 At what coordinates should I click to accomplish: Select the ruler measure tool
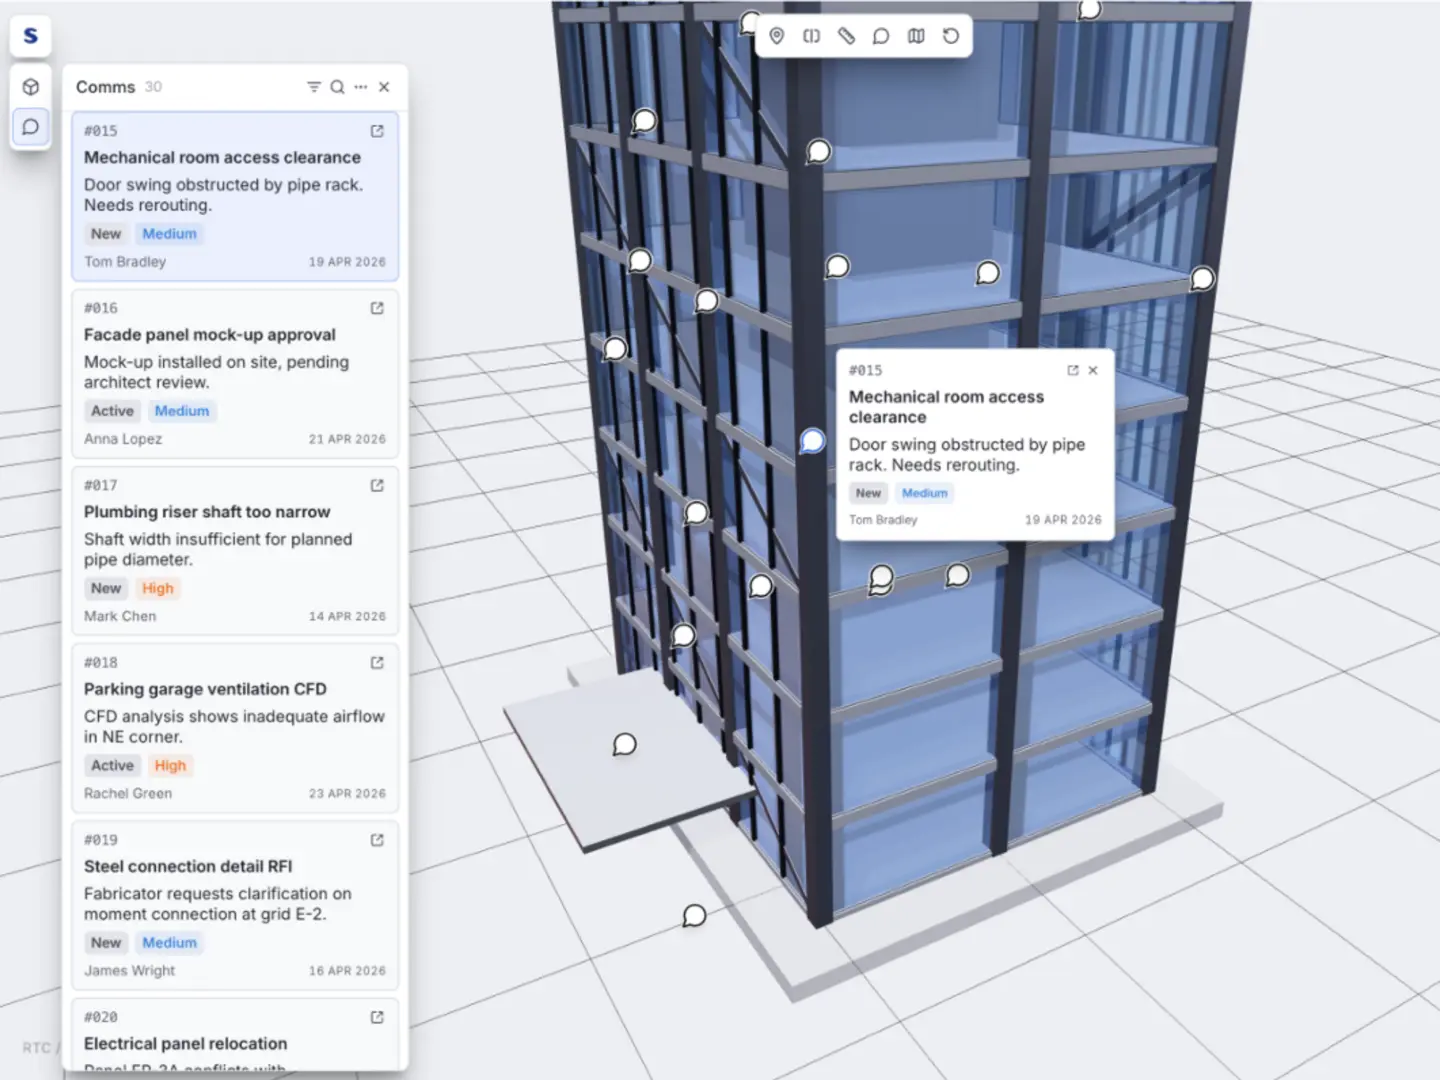(x=846, y=36)
